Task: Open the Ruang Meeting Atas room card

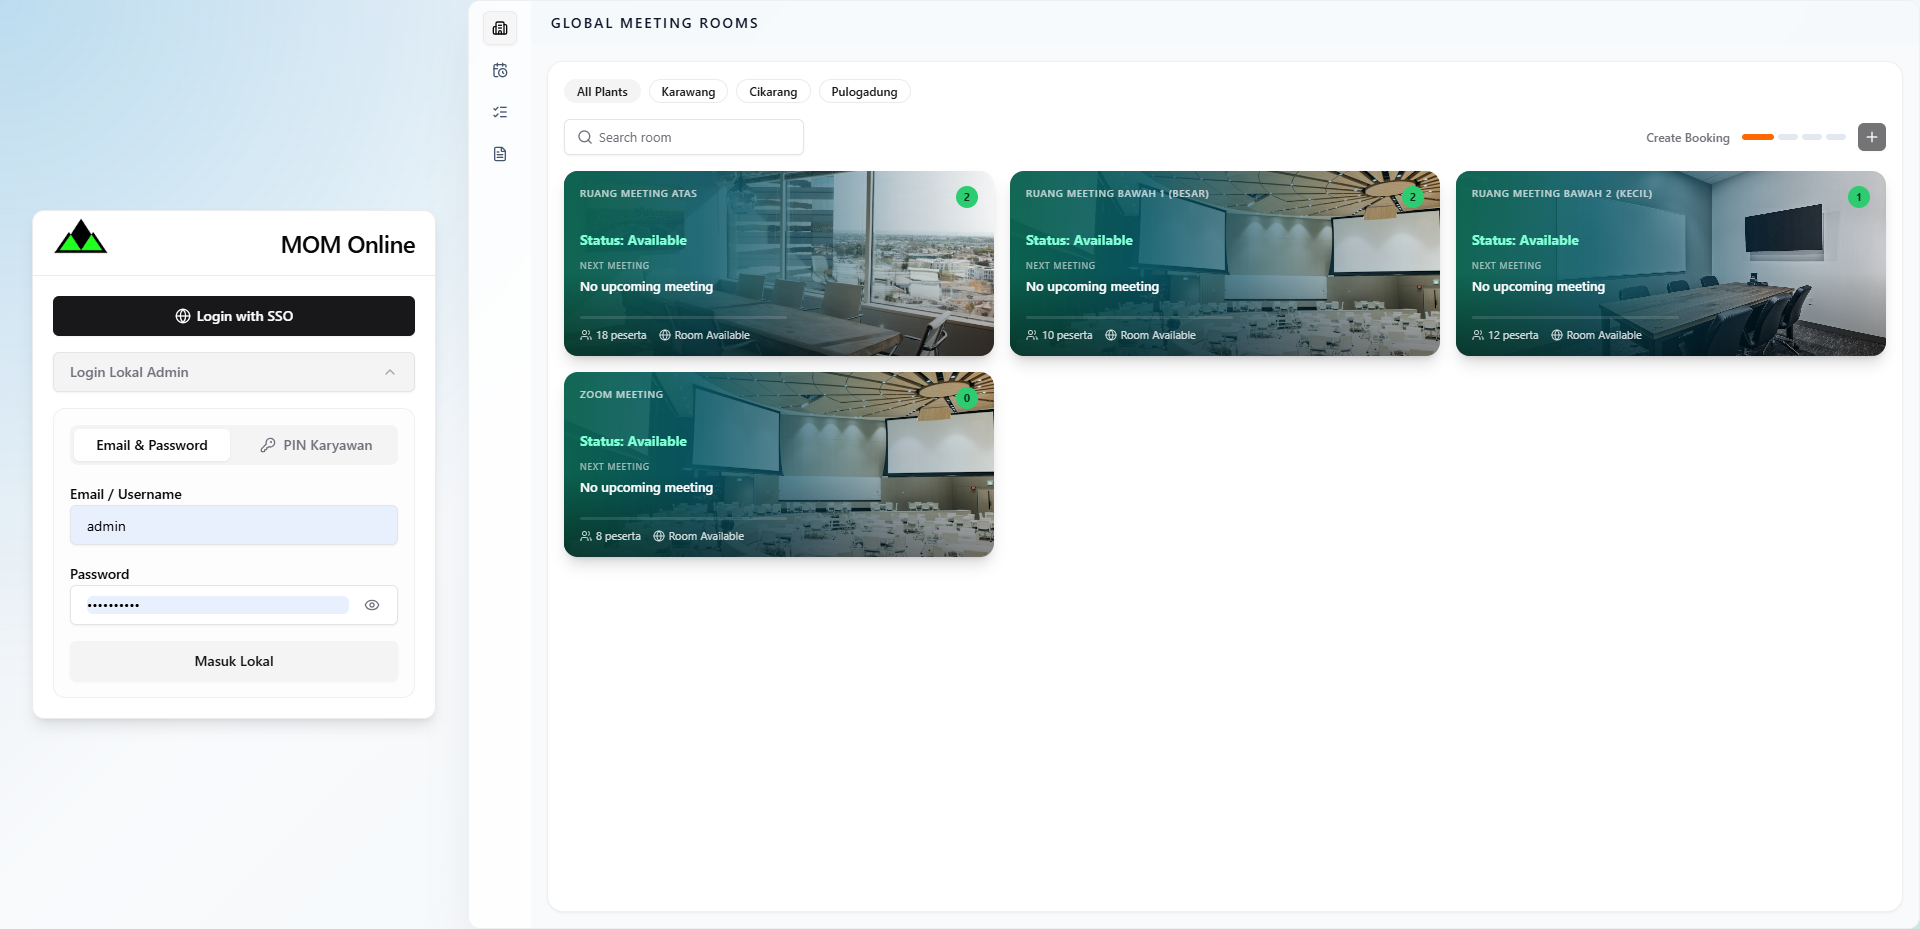Action: click(779, 263)
